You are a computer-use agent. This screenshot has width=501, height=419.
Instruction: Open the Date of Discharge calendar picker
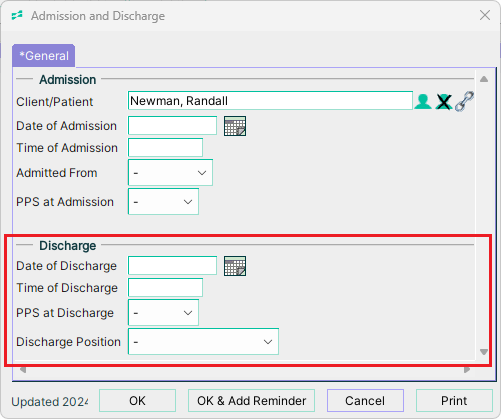point(235,266)
